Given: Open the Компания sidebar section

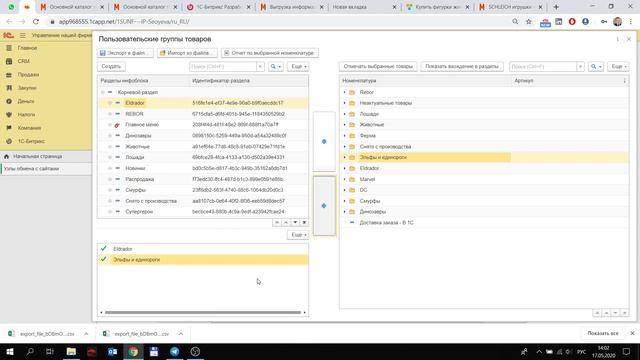Looking at the screenshot, I should [x=29, y=128].
